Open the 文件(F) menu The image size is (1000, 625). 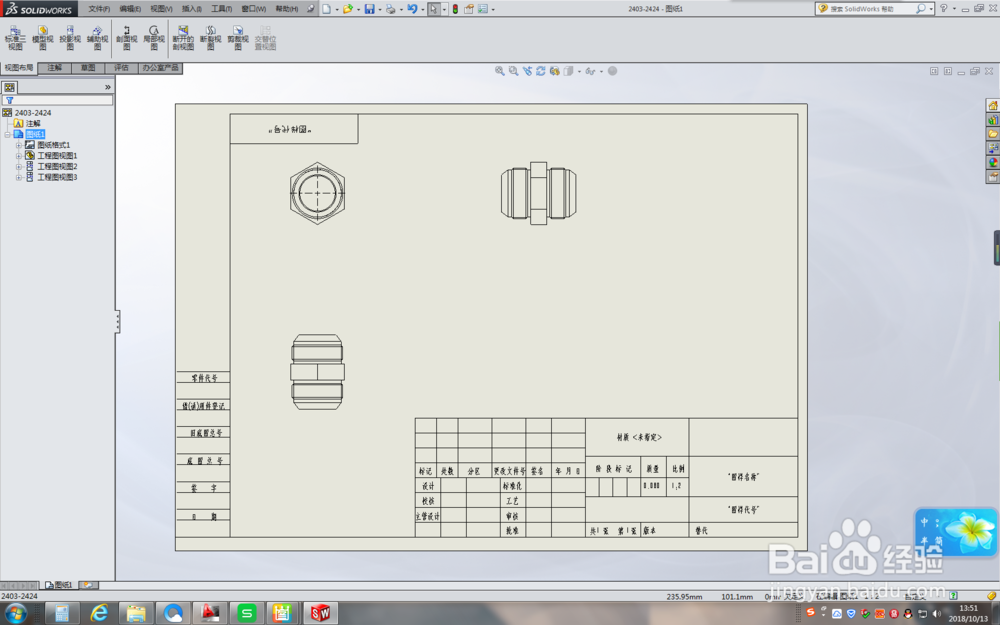99,9
